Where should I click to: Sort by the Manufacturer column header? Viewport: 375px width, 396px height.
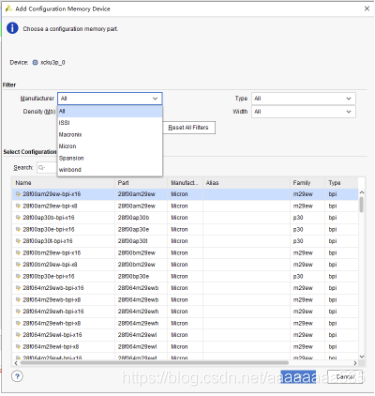click(x=185, y=183)
